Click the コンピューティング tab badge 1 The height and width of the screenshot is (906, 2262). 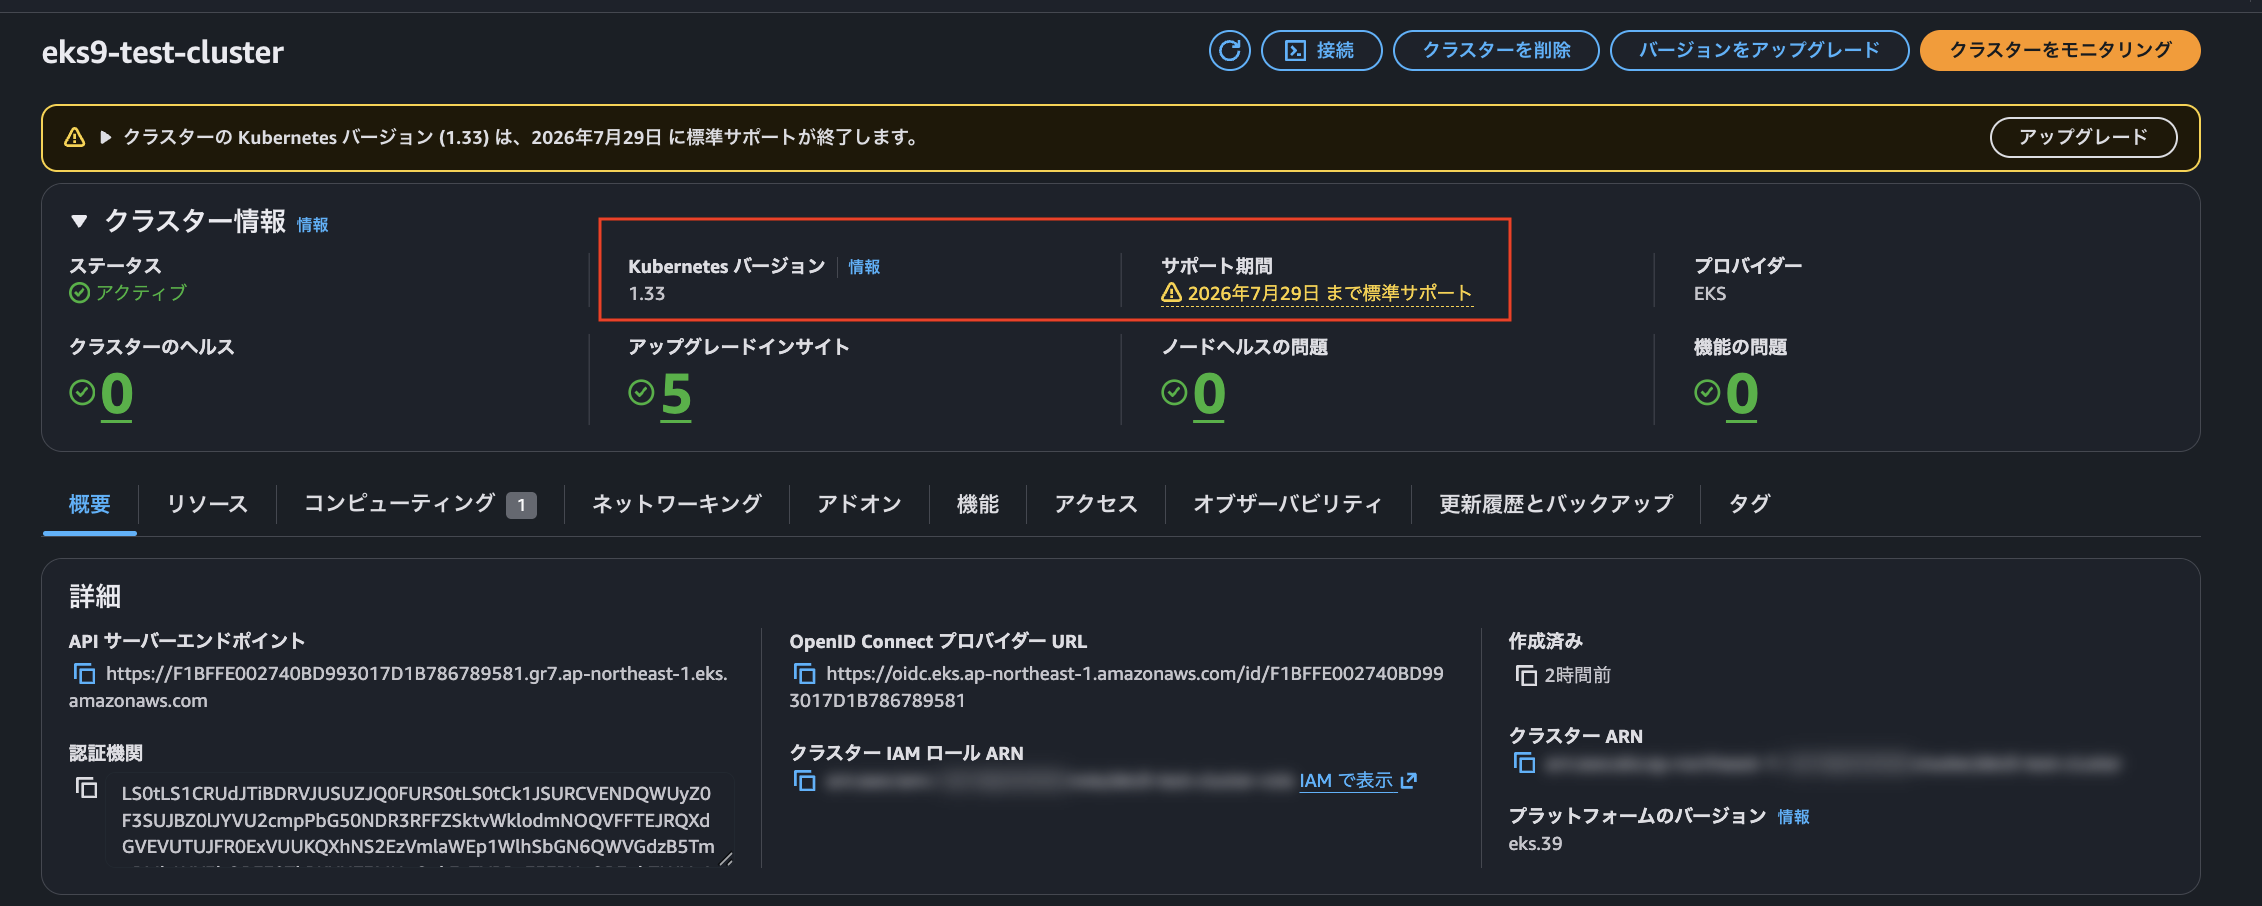pyautogui.click(x=521, y=505)
